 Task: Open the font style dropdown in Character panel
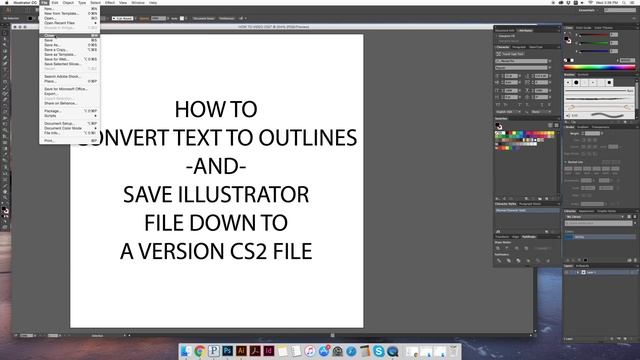[x=550, y=68]
